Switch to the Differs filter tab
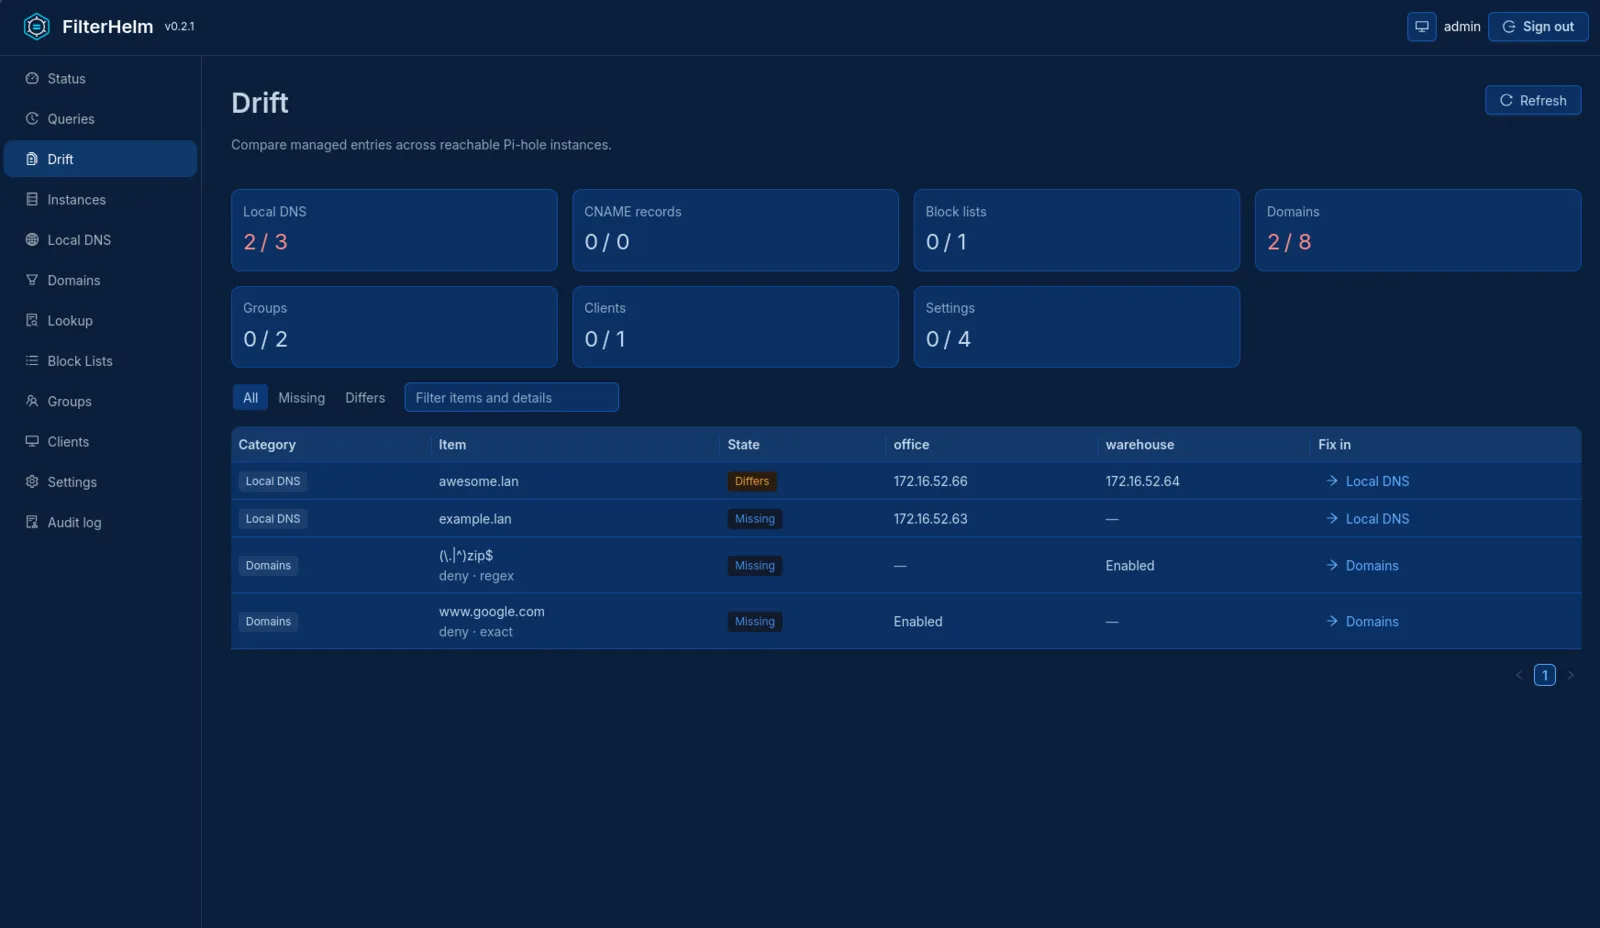This screenshot has width=1600, height=928. (365, 397)
